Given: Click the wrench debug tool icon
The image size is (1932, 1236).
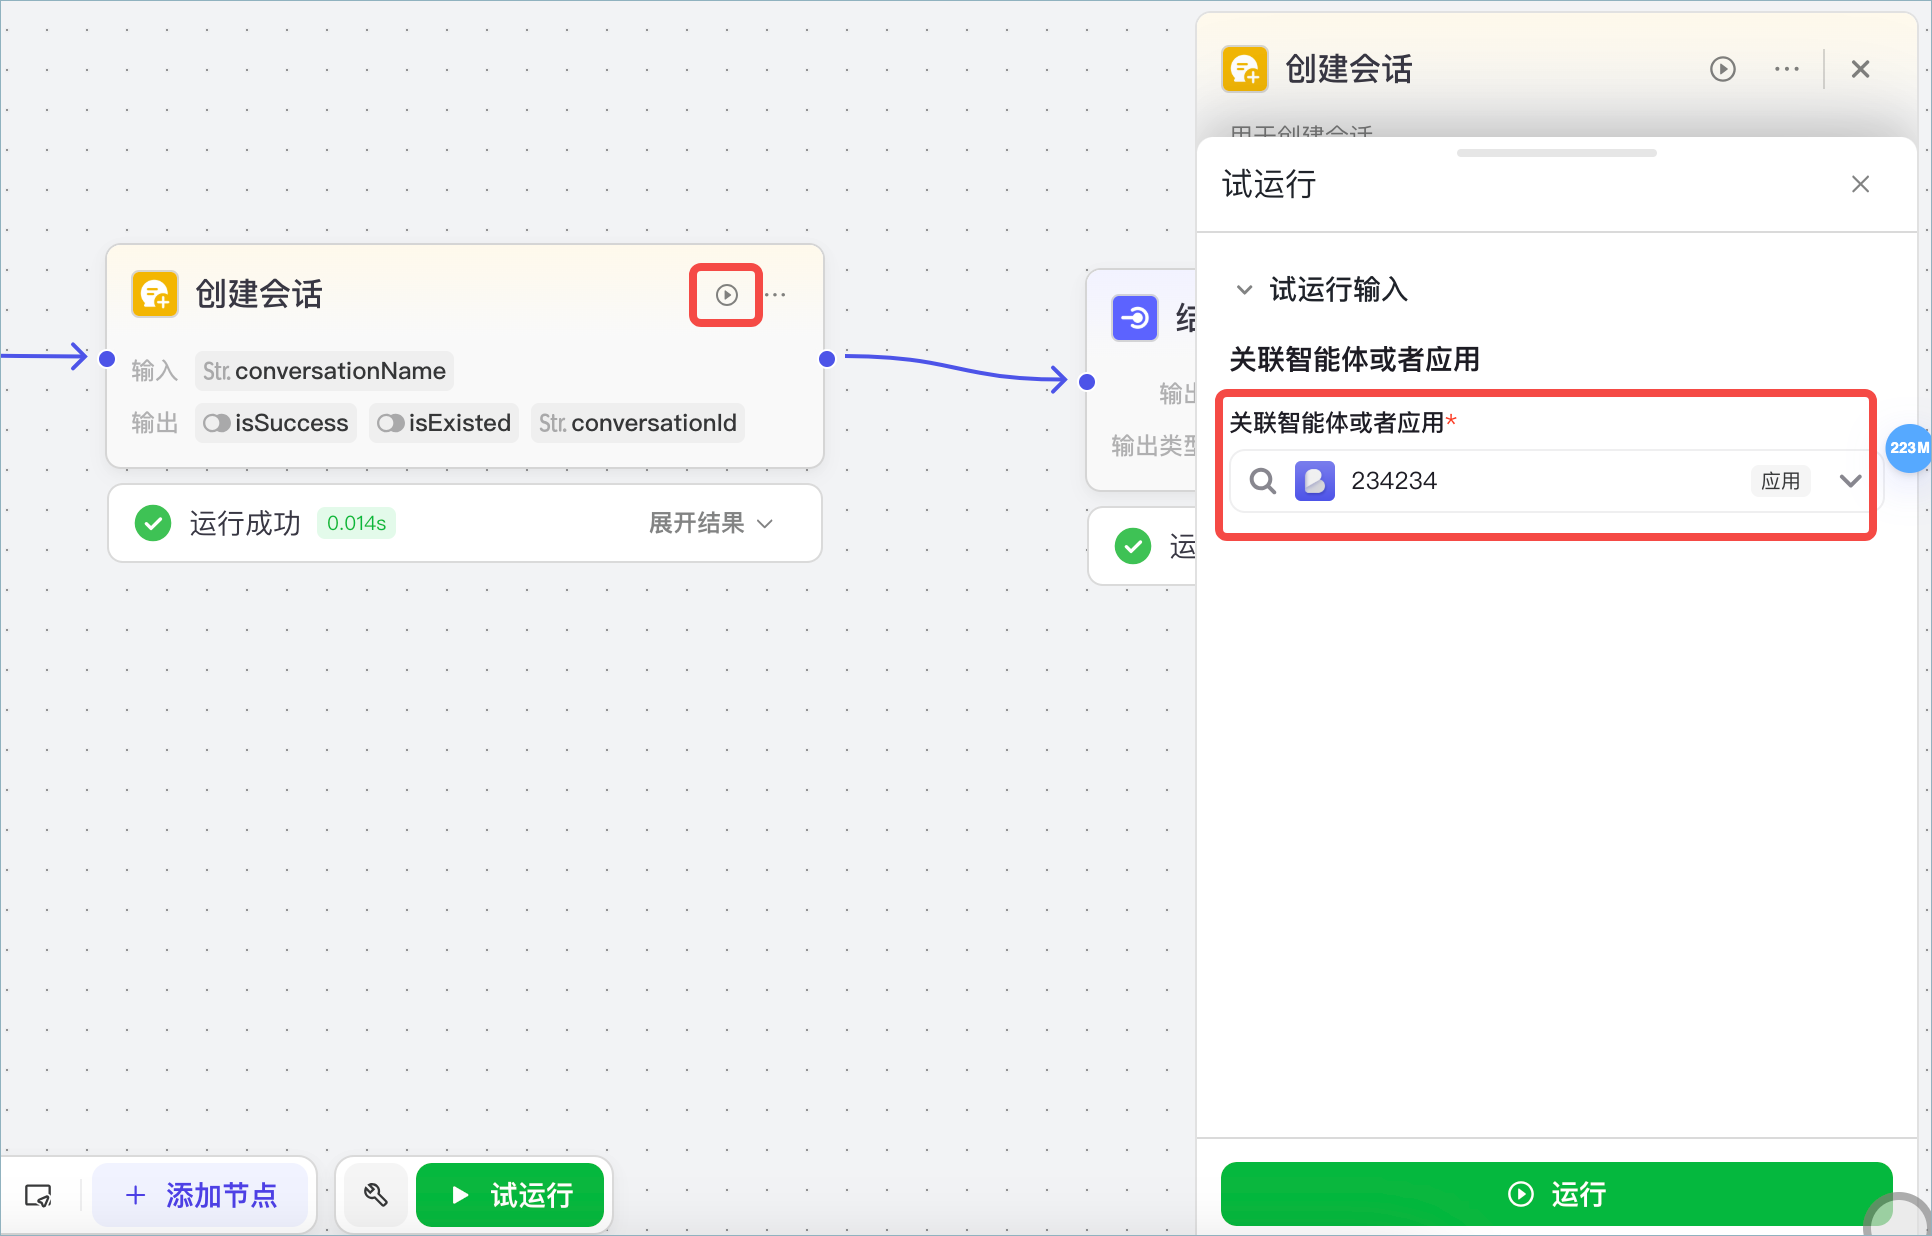Looking at the screenshot, I should (376, 1194).
